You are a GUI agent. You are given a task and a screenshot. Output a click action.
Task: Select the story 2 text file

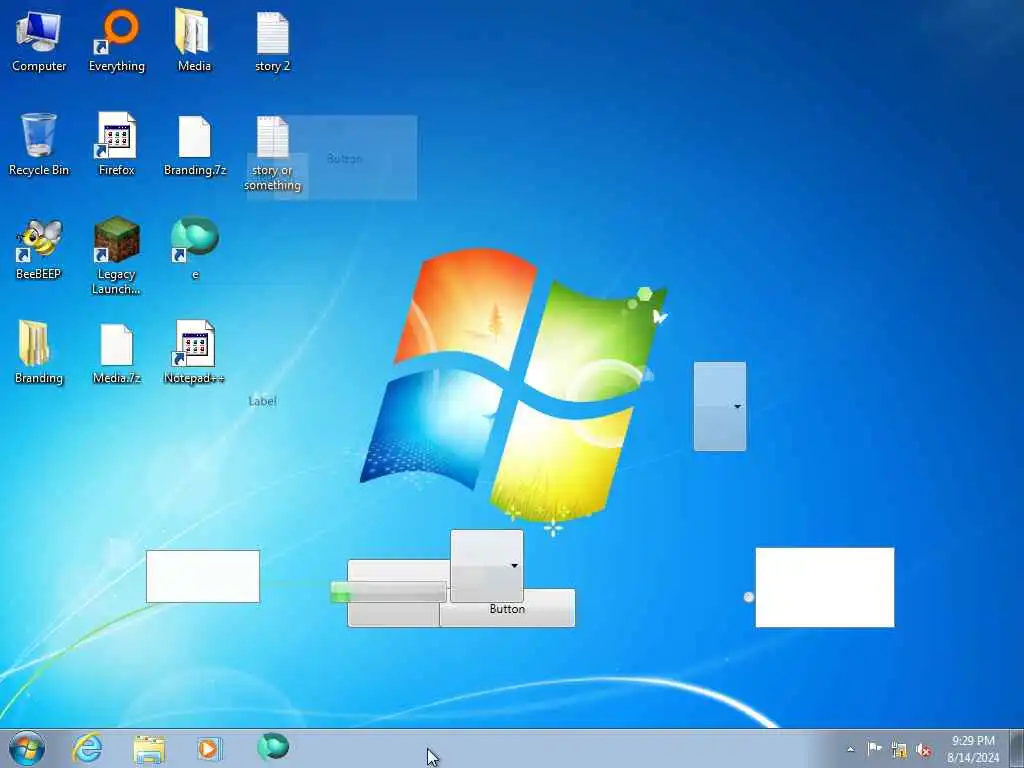272,41
